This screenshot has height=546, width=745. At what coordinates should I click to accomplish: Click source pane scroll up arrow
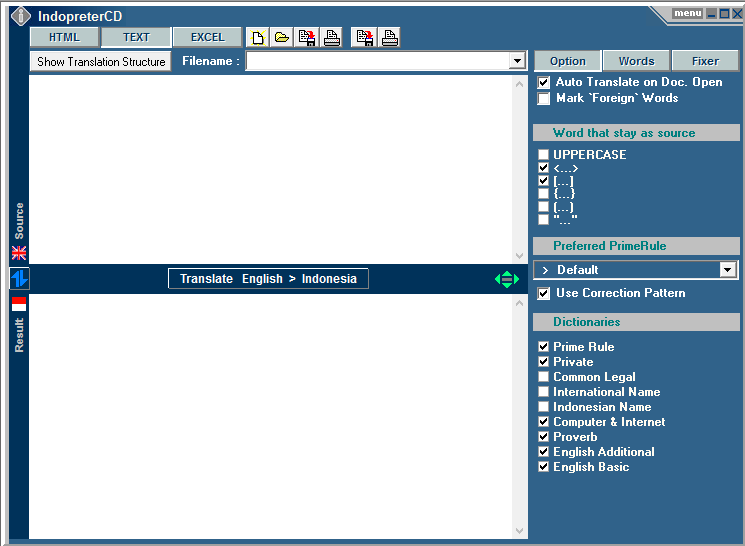tap(519, 84)
